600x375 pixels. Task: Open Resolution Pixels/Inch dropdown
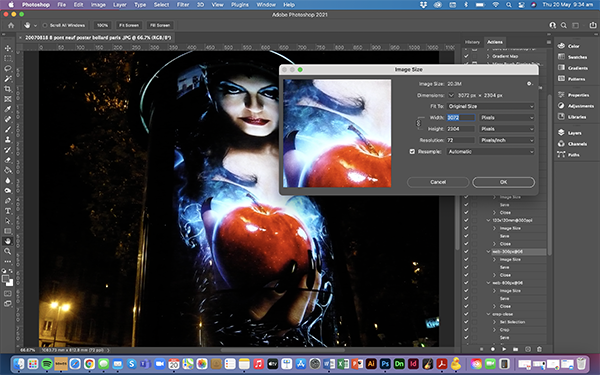click(507, 140)
